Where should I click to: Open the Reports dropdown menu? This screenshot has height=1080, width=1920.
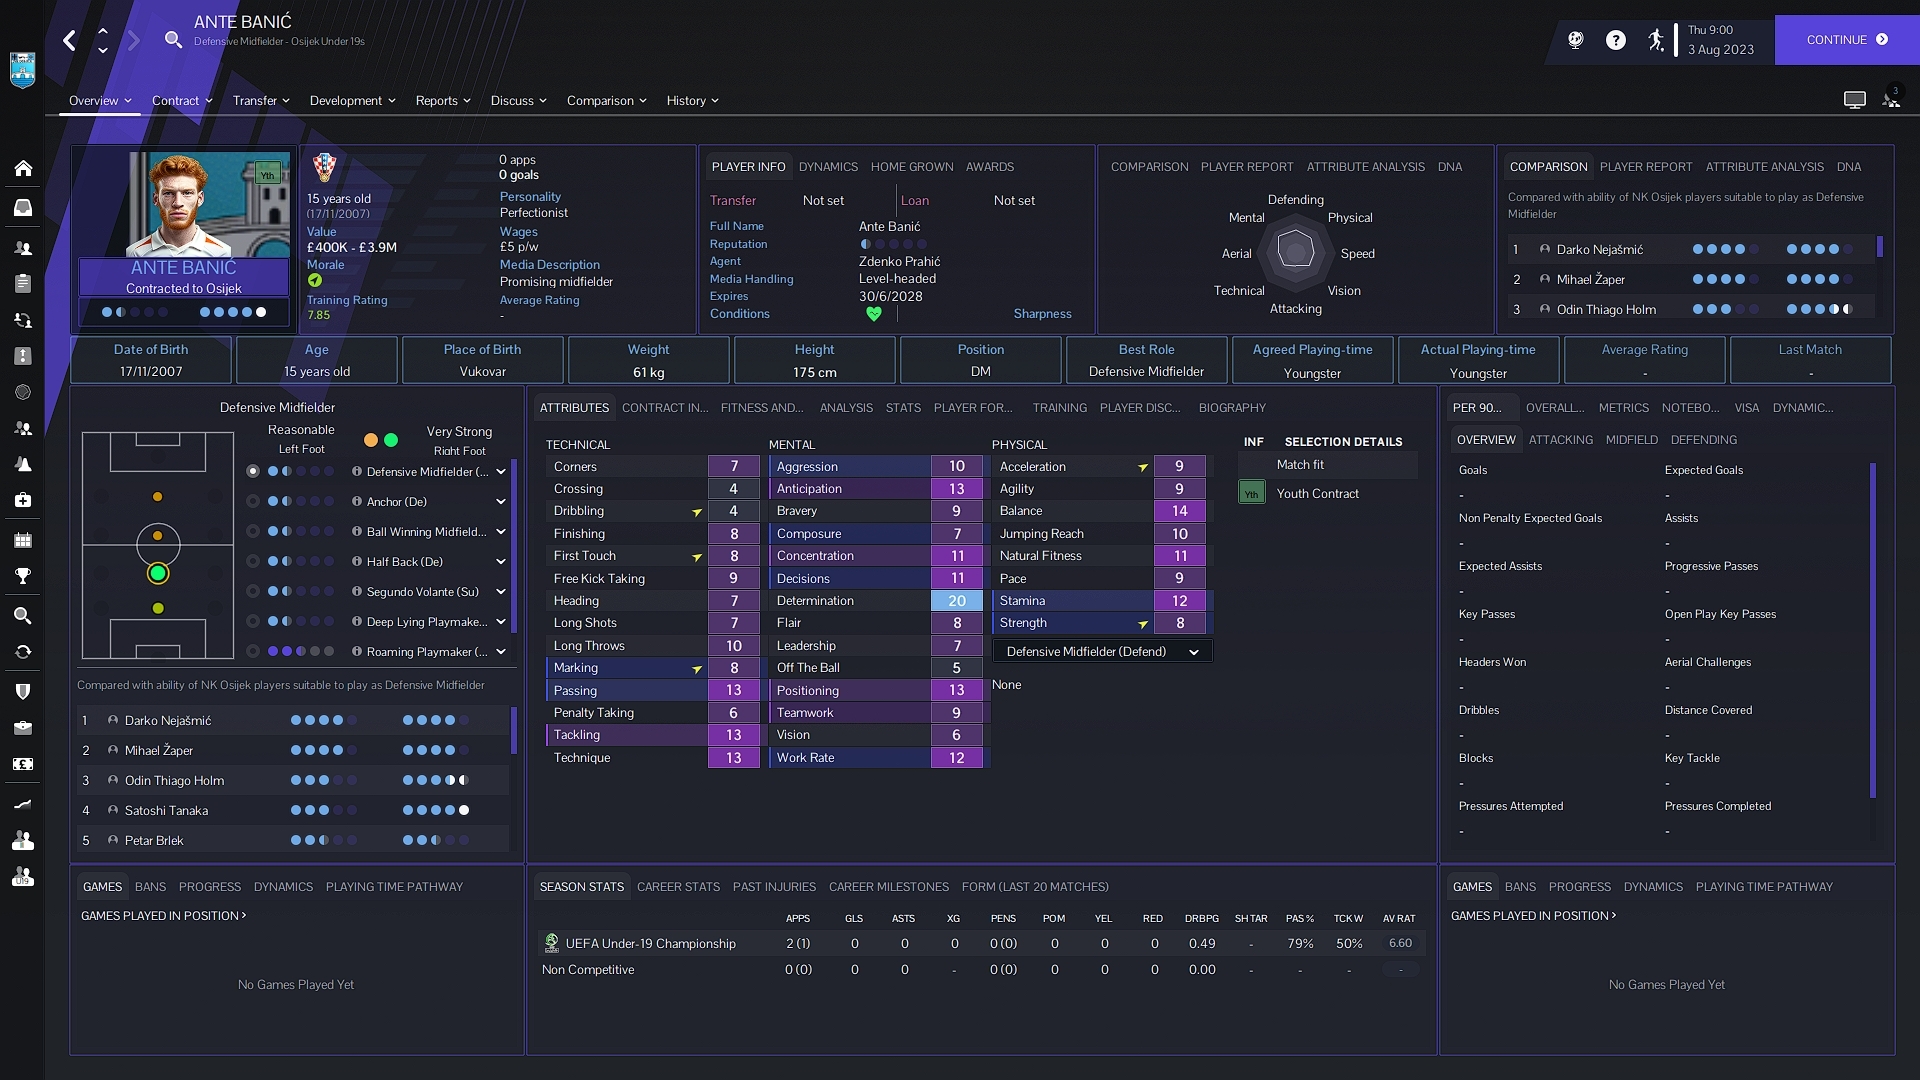(443, 101)
